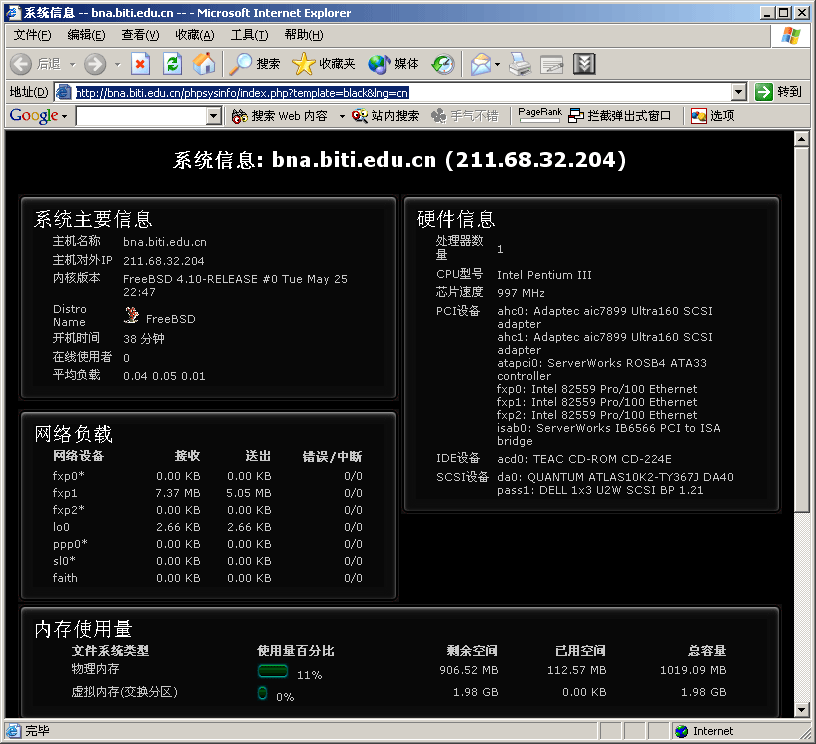Click site search icon on Google toolbar
816x744 pixels.
tap(360, 116)
